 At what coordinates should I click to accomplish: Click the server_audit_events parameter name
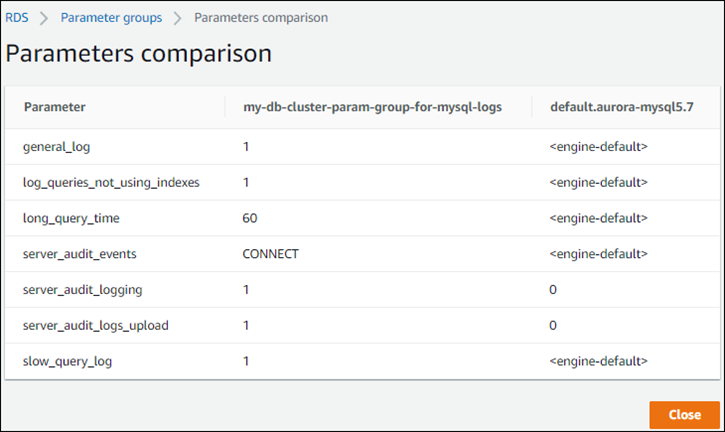[x=79, y=253]
